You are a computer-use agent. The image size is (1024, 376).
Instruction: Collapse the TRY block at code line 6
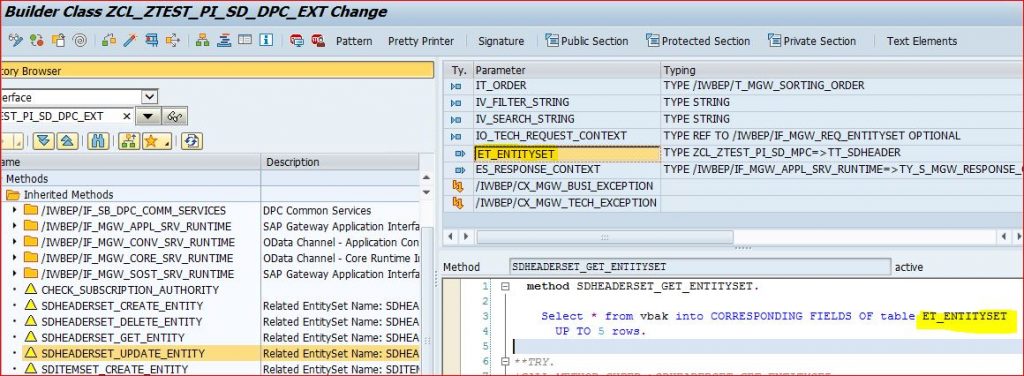click(x=505, y=361)
